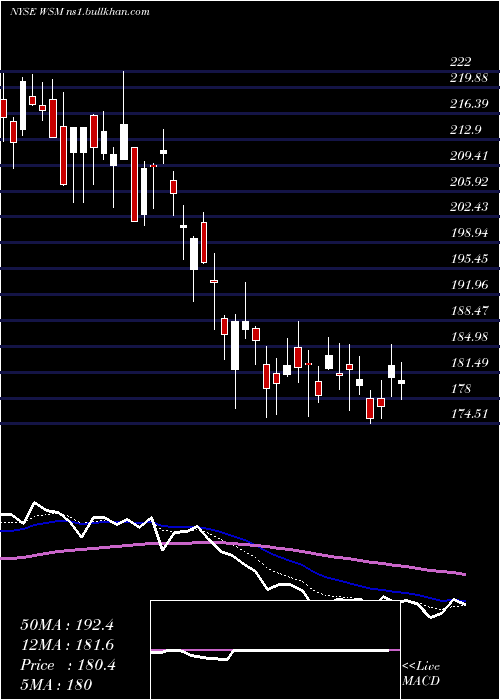Click the 174.51 price level label

coord(469,414)
